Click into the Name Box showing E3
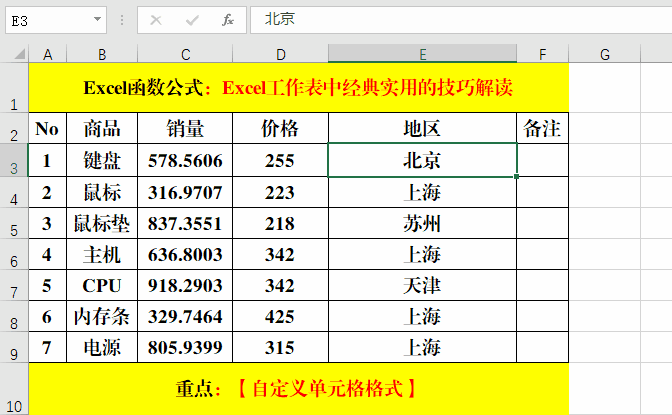The width and height of the screenshot is (672, 415). [x=55, y=20]
